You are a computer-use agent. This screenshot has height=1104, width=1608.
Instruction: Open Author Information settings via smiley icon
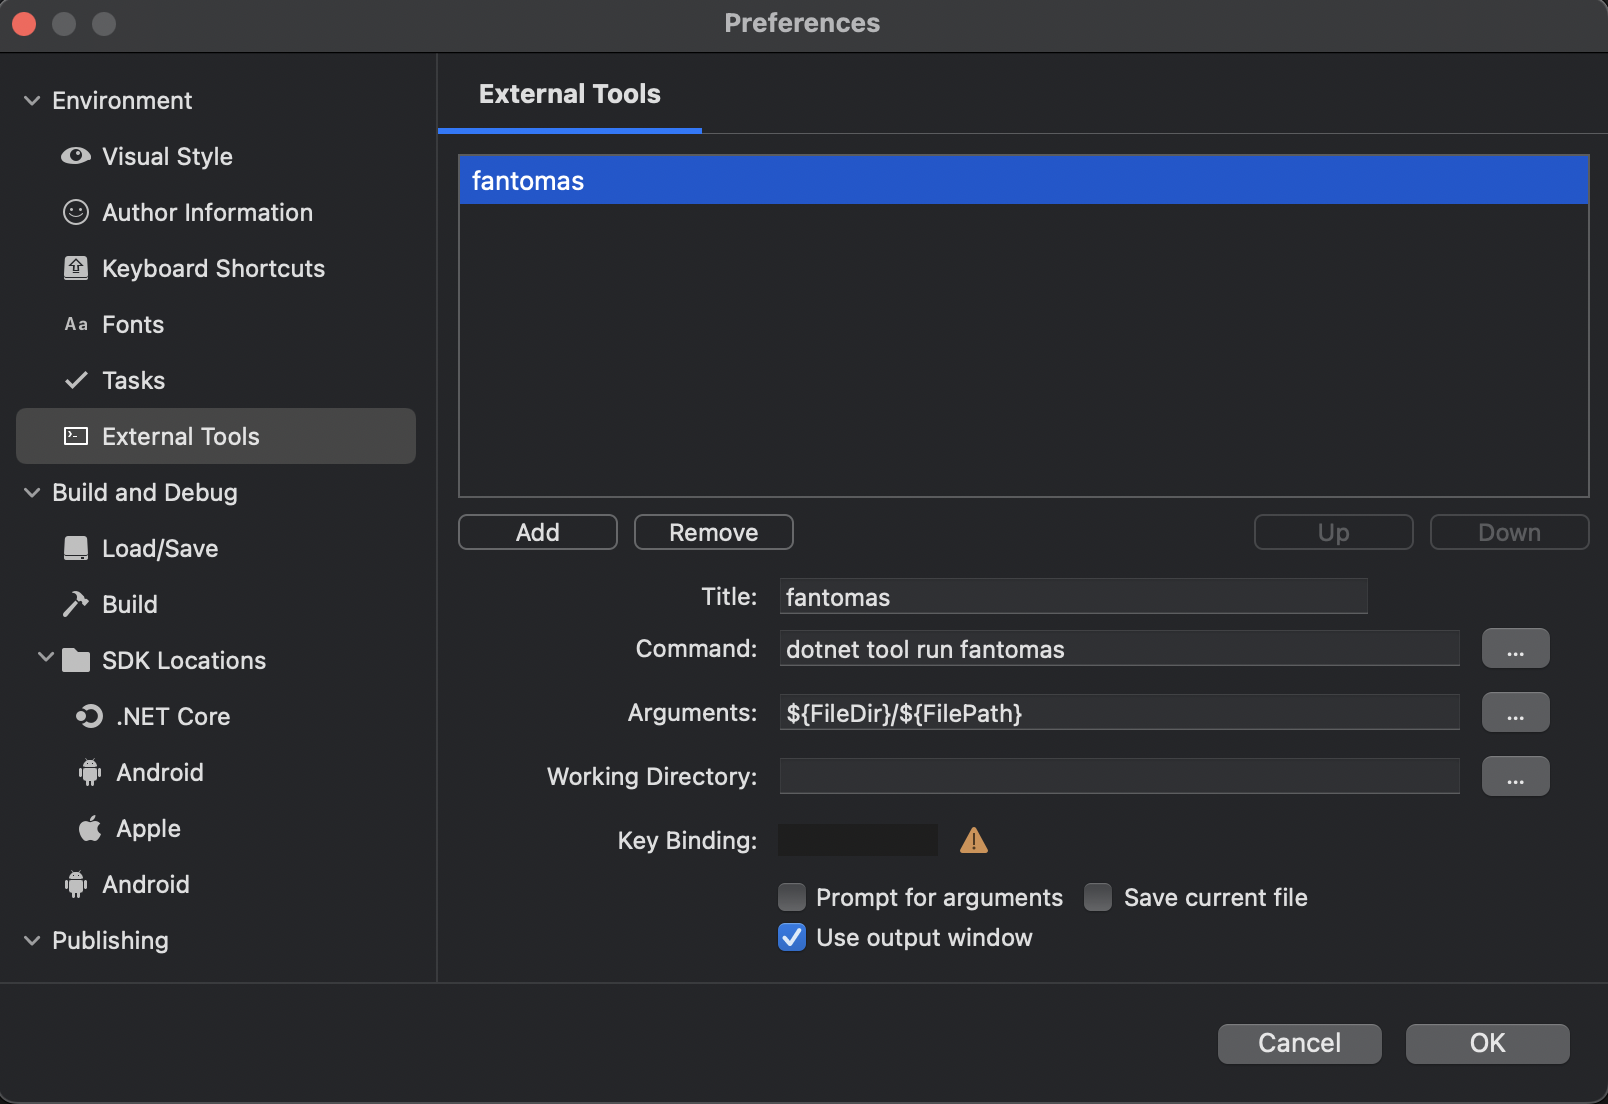(x=75, y=212)
